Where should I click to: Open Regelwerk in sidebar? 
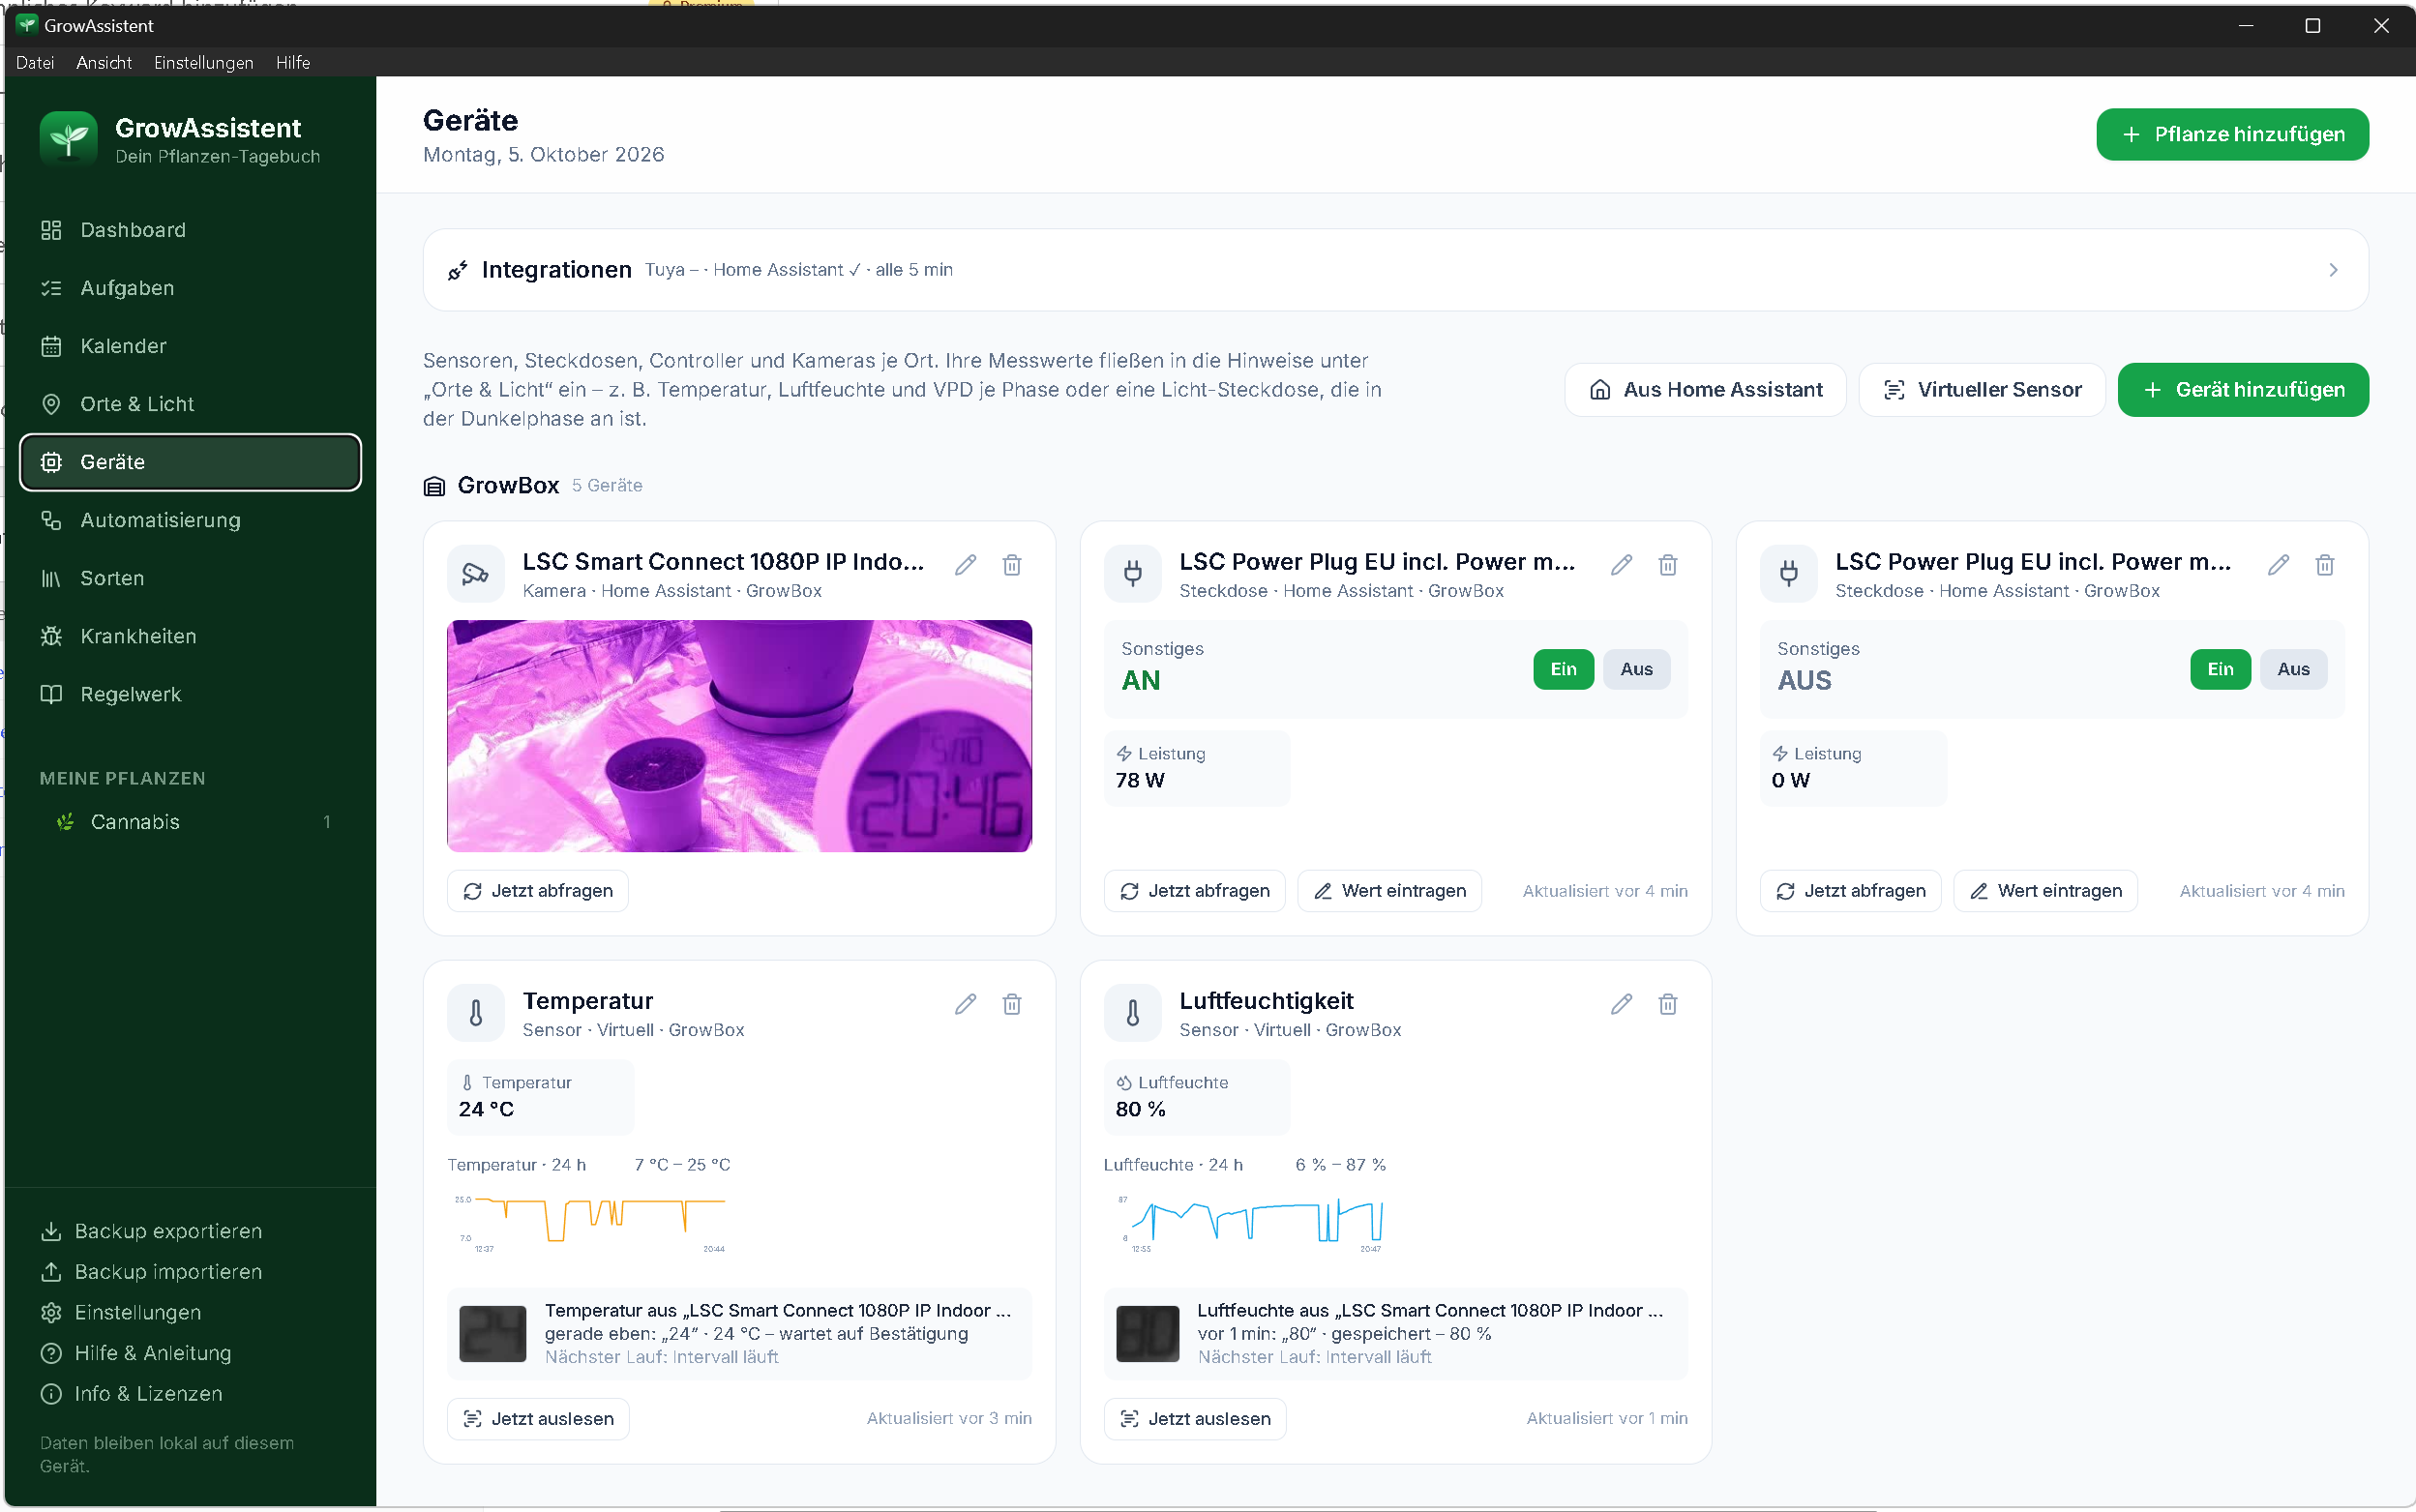(190, 694)
